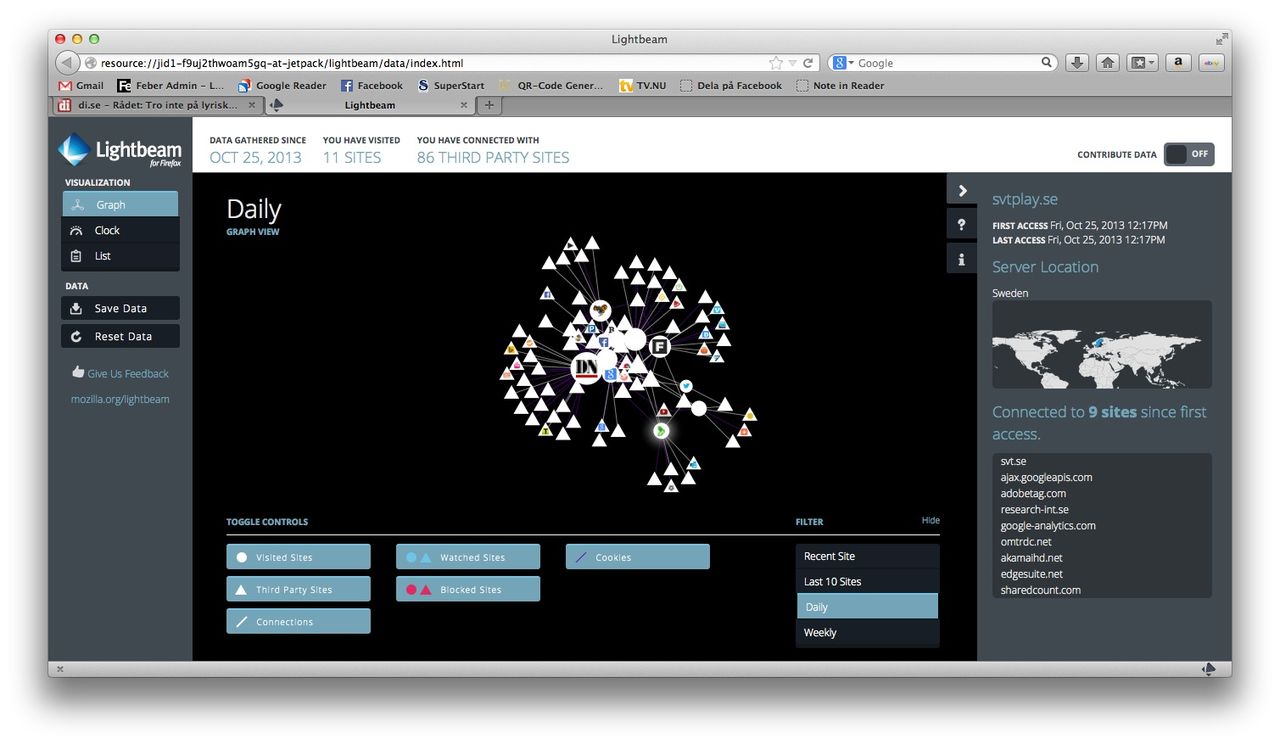Select the Daily filter
Viewport: 1280px width, 744px height.
click(x=868, y=607)
